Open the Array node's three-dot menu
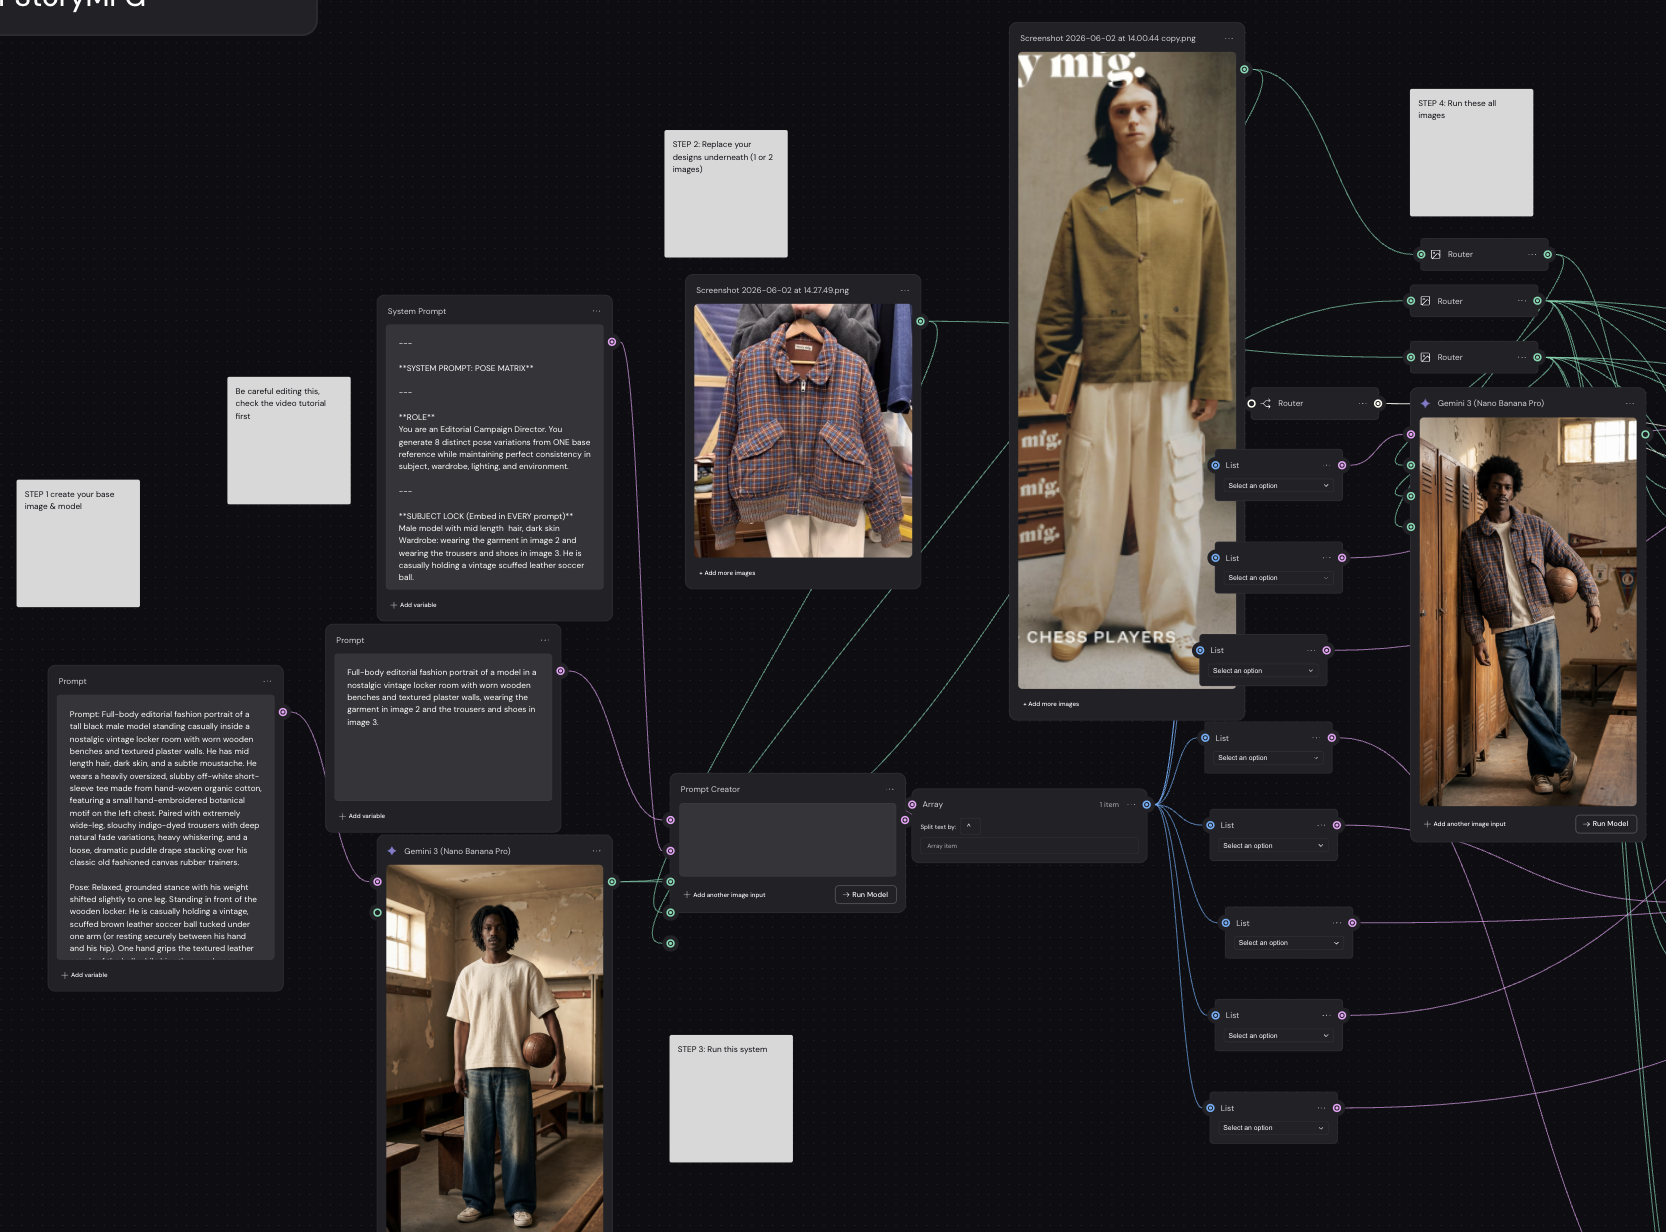1666x1232 pixels. pos(1131,804)
